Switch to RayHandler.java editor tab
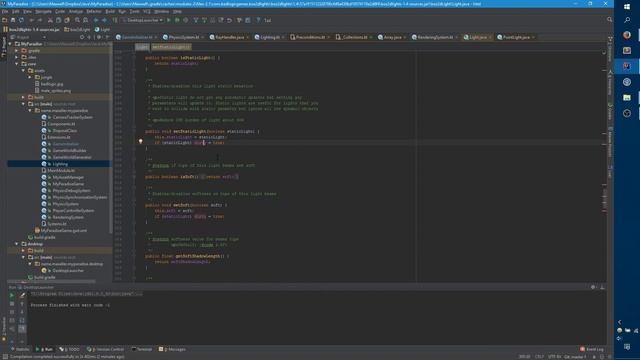 229,37
